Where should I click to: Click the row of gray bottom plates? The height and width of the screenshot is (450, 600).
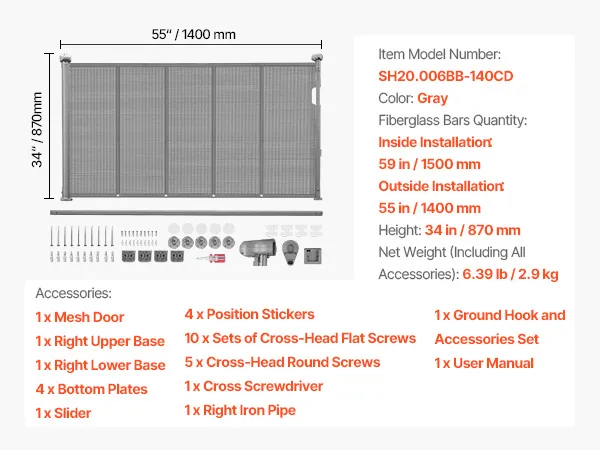tap(149, 256)
